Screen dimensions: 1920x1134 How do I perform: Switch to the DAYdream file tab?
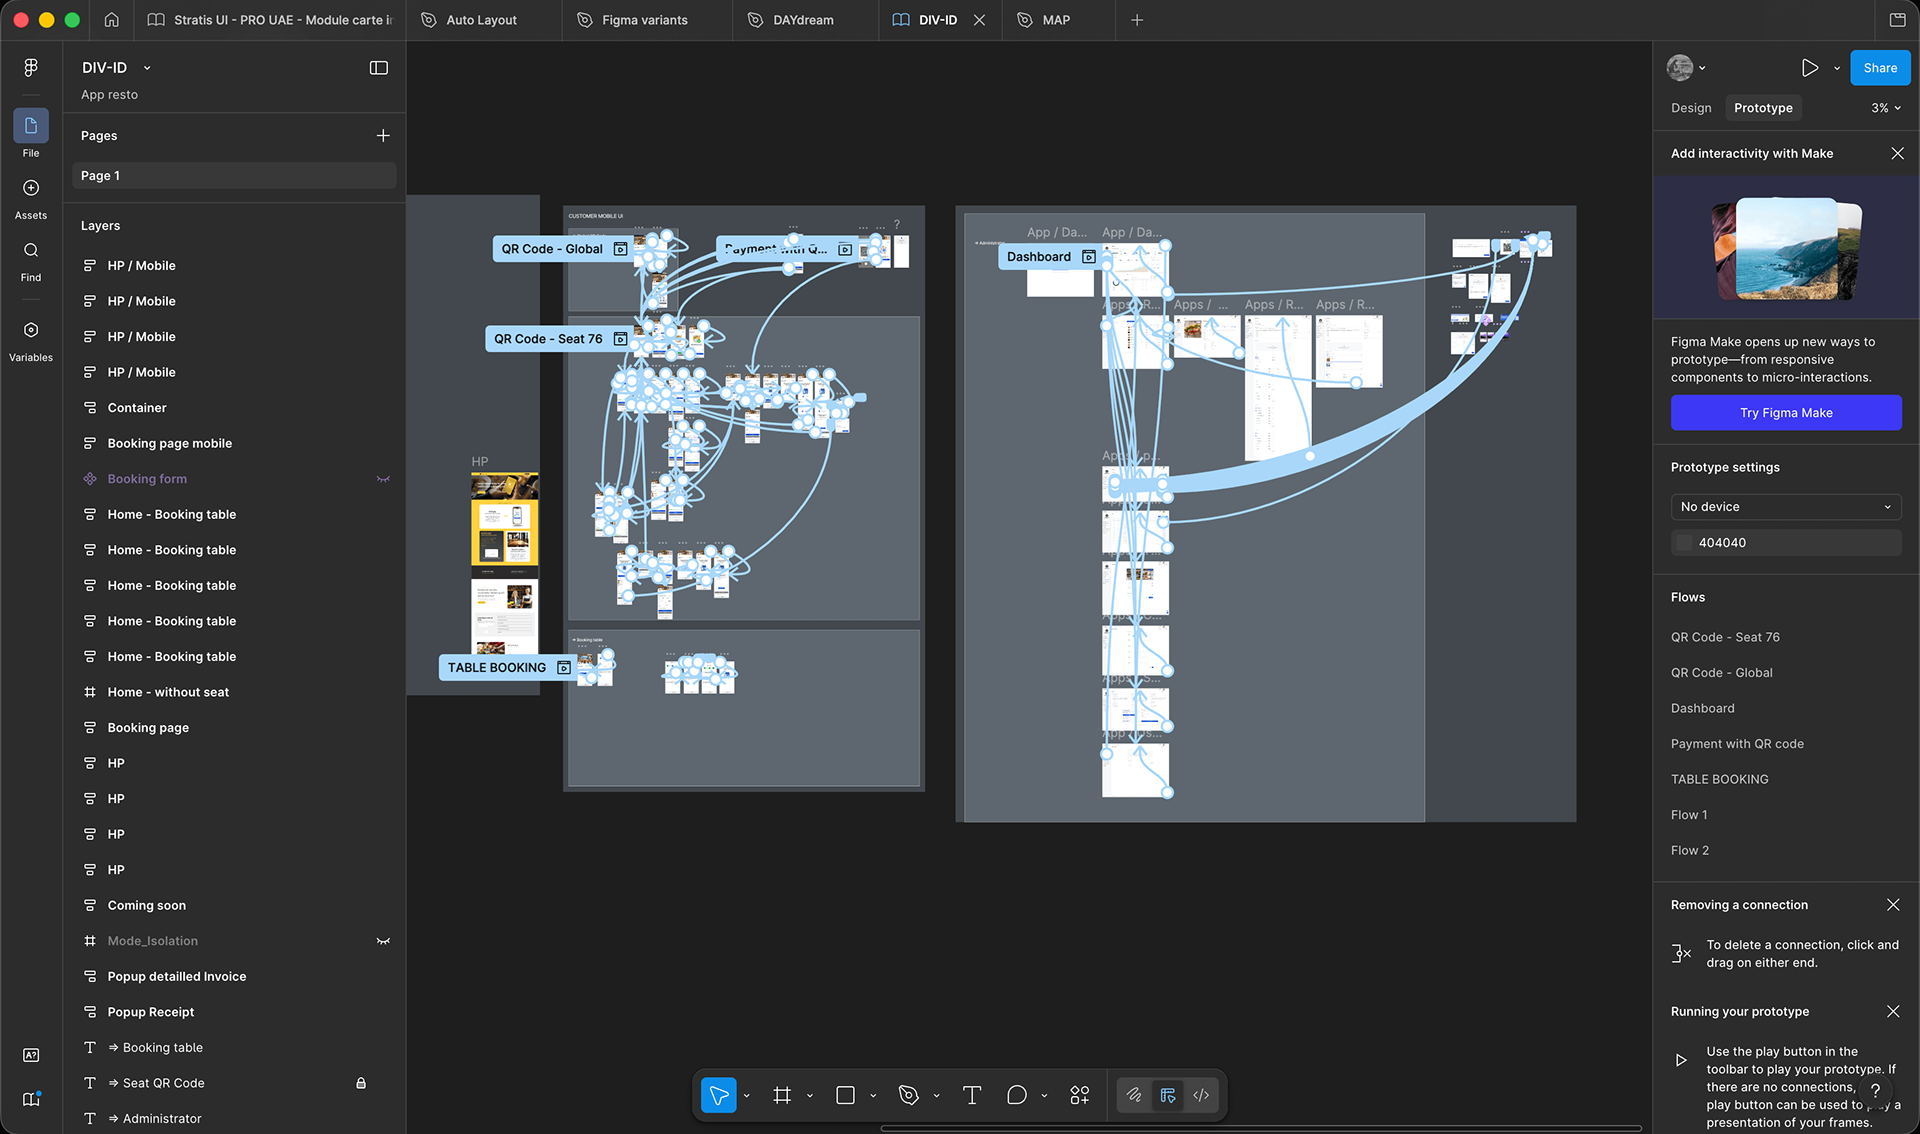[802, 20]
